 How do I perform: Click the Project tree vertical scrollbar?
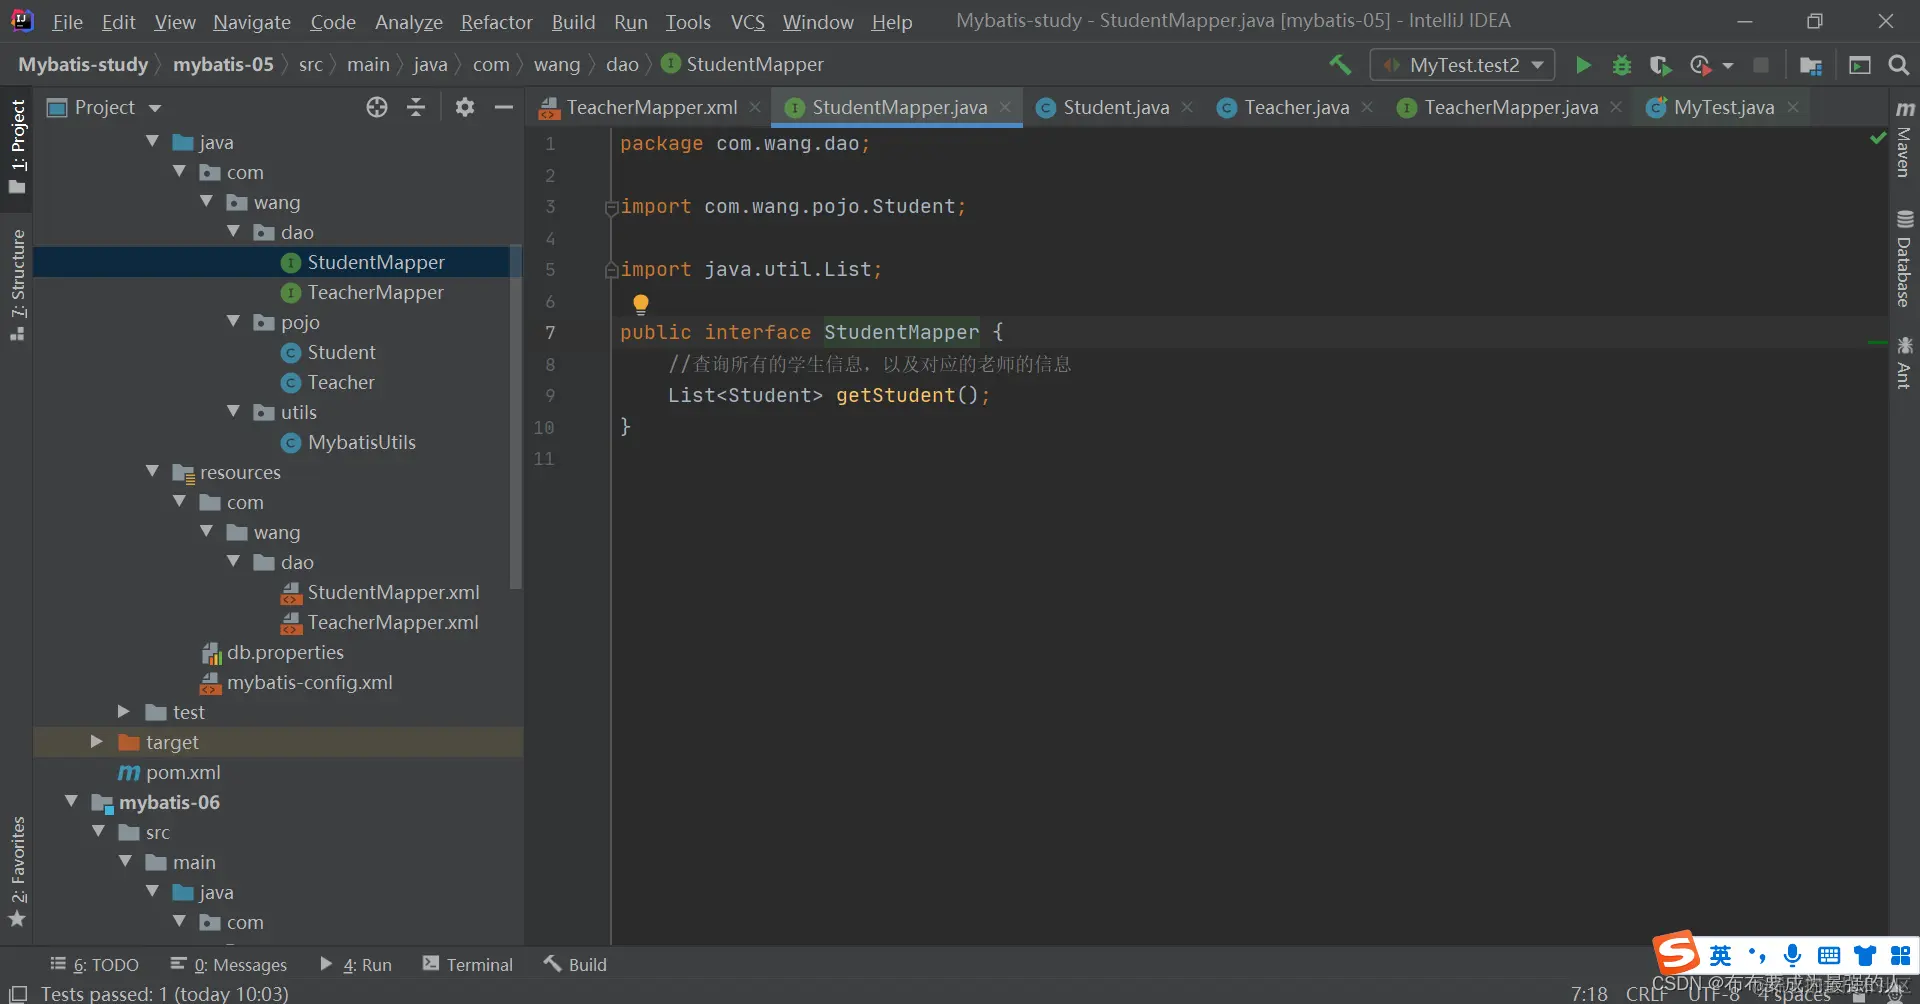(x=516, y=416)
